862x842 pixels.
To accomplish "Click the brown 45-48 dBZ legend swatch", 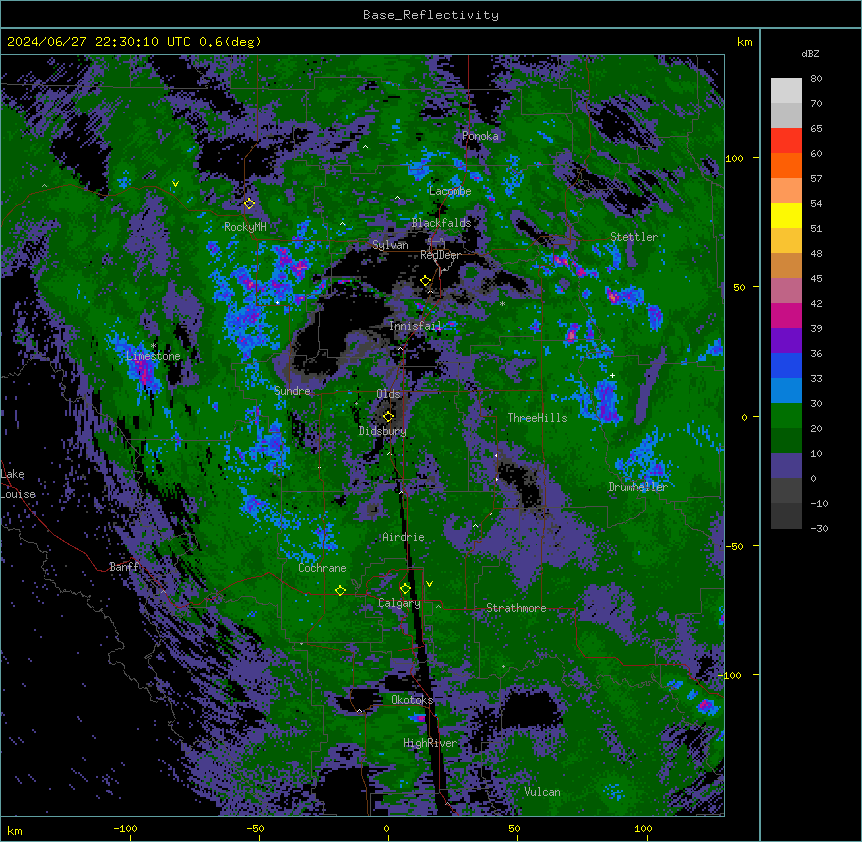I will 786,265.
